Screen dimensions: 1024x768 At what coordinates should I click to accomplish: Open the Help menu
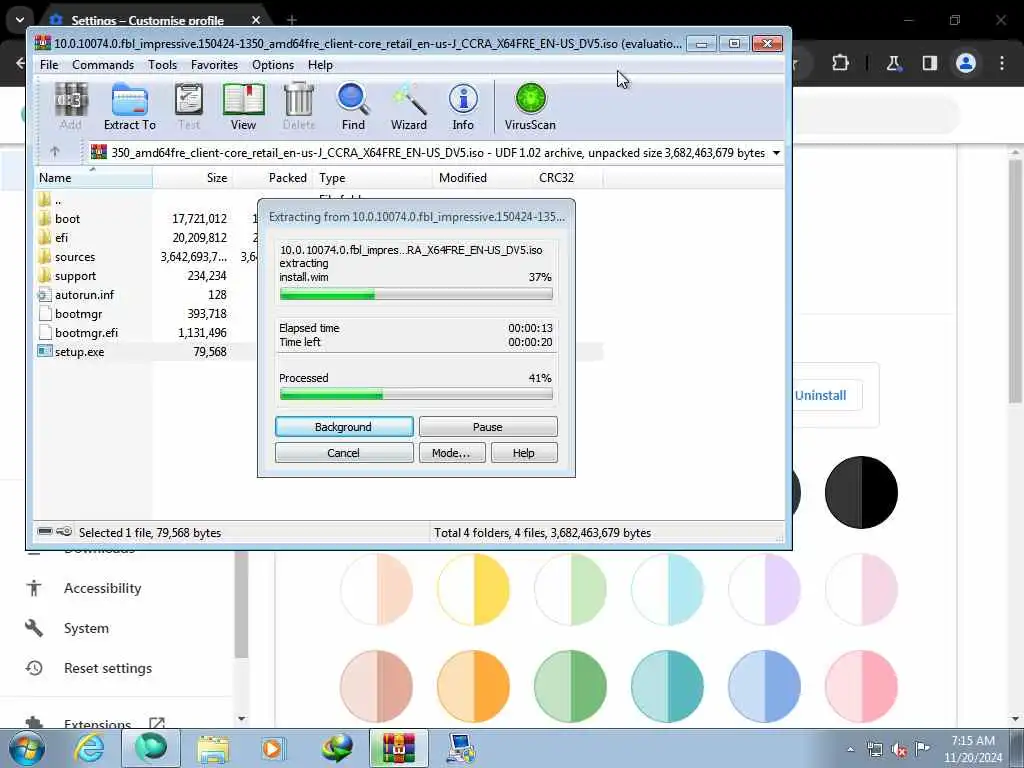pos(320,65)
